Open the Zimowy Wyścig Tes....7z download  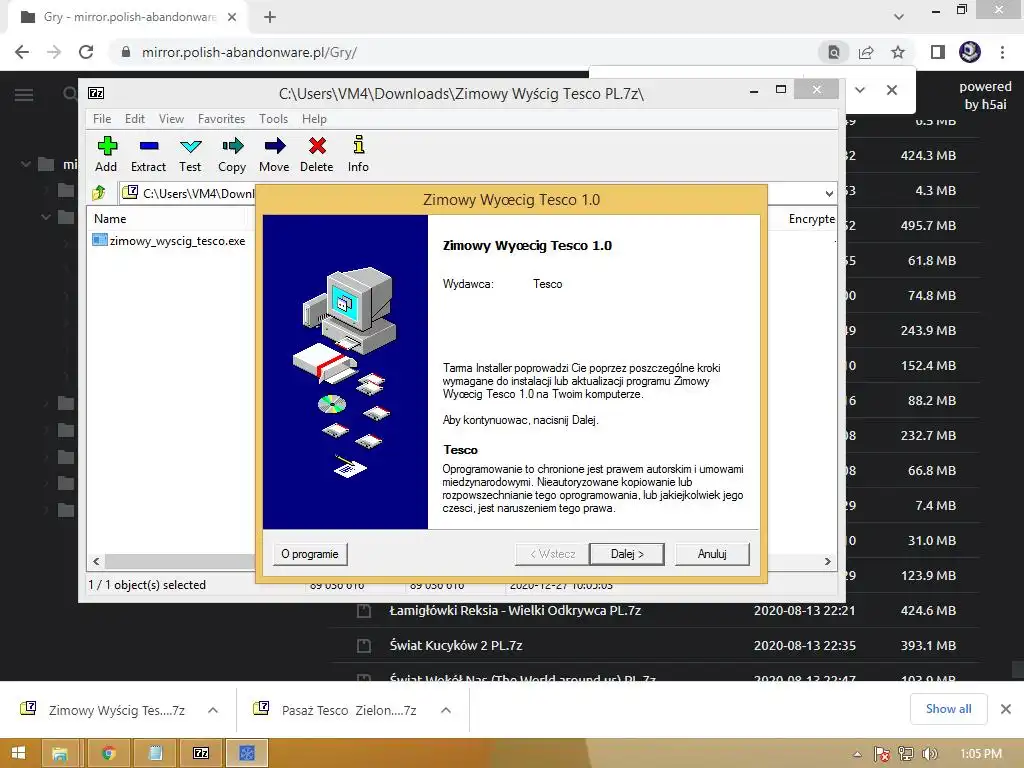tap(117, 710)
